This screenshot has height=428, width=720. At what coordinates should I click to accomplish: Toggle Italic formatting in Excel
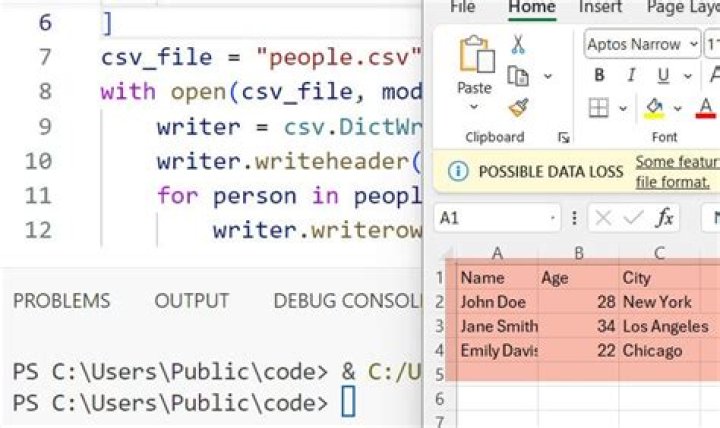(631, 75)
